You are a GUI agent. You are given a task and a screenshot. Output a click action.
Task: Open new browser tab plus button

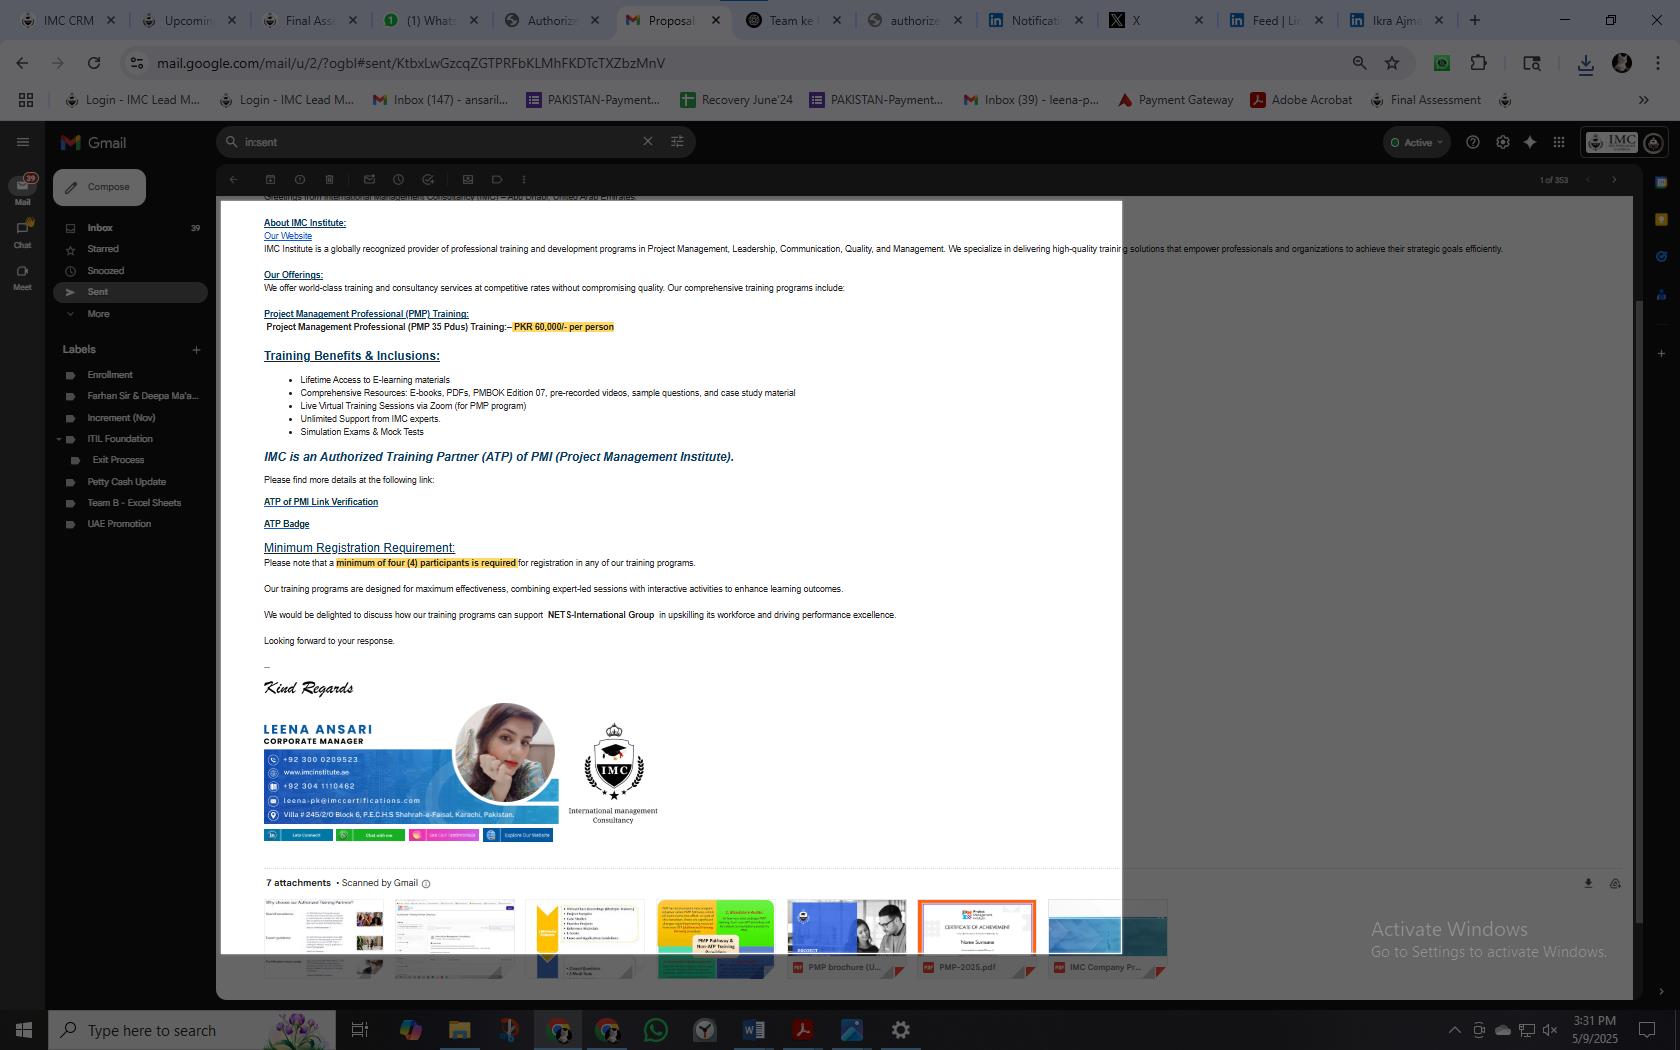click(x=1474, y=20)
